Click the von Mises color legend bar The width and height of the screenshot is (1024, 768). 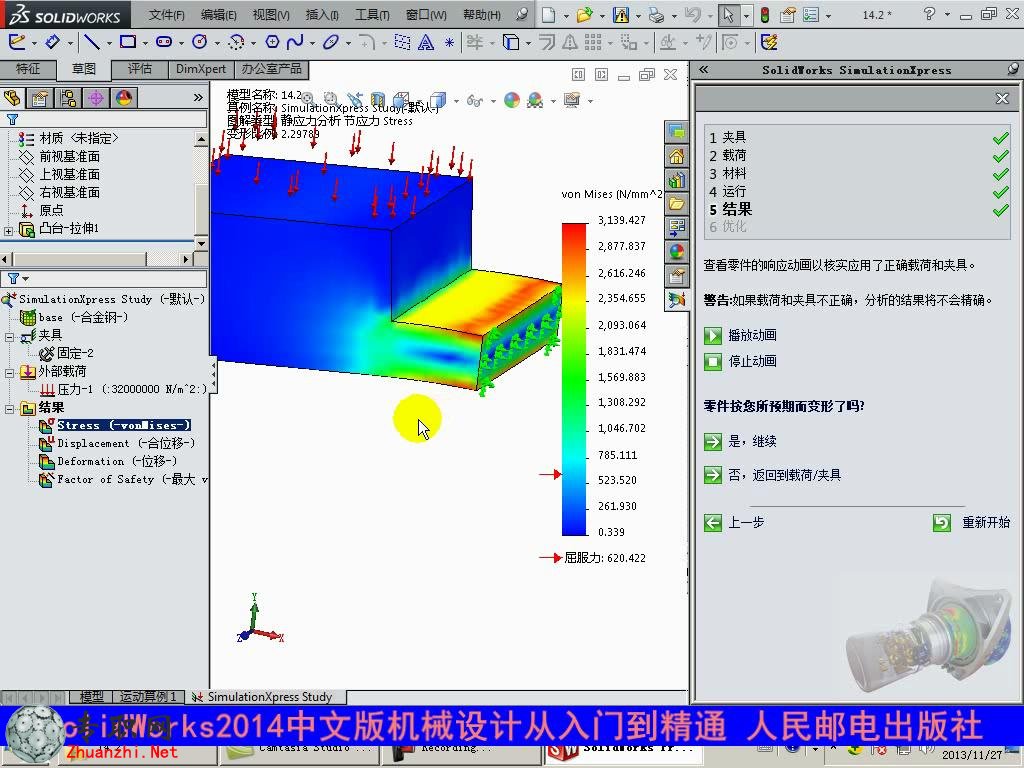(x=574, y=379)
